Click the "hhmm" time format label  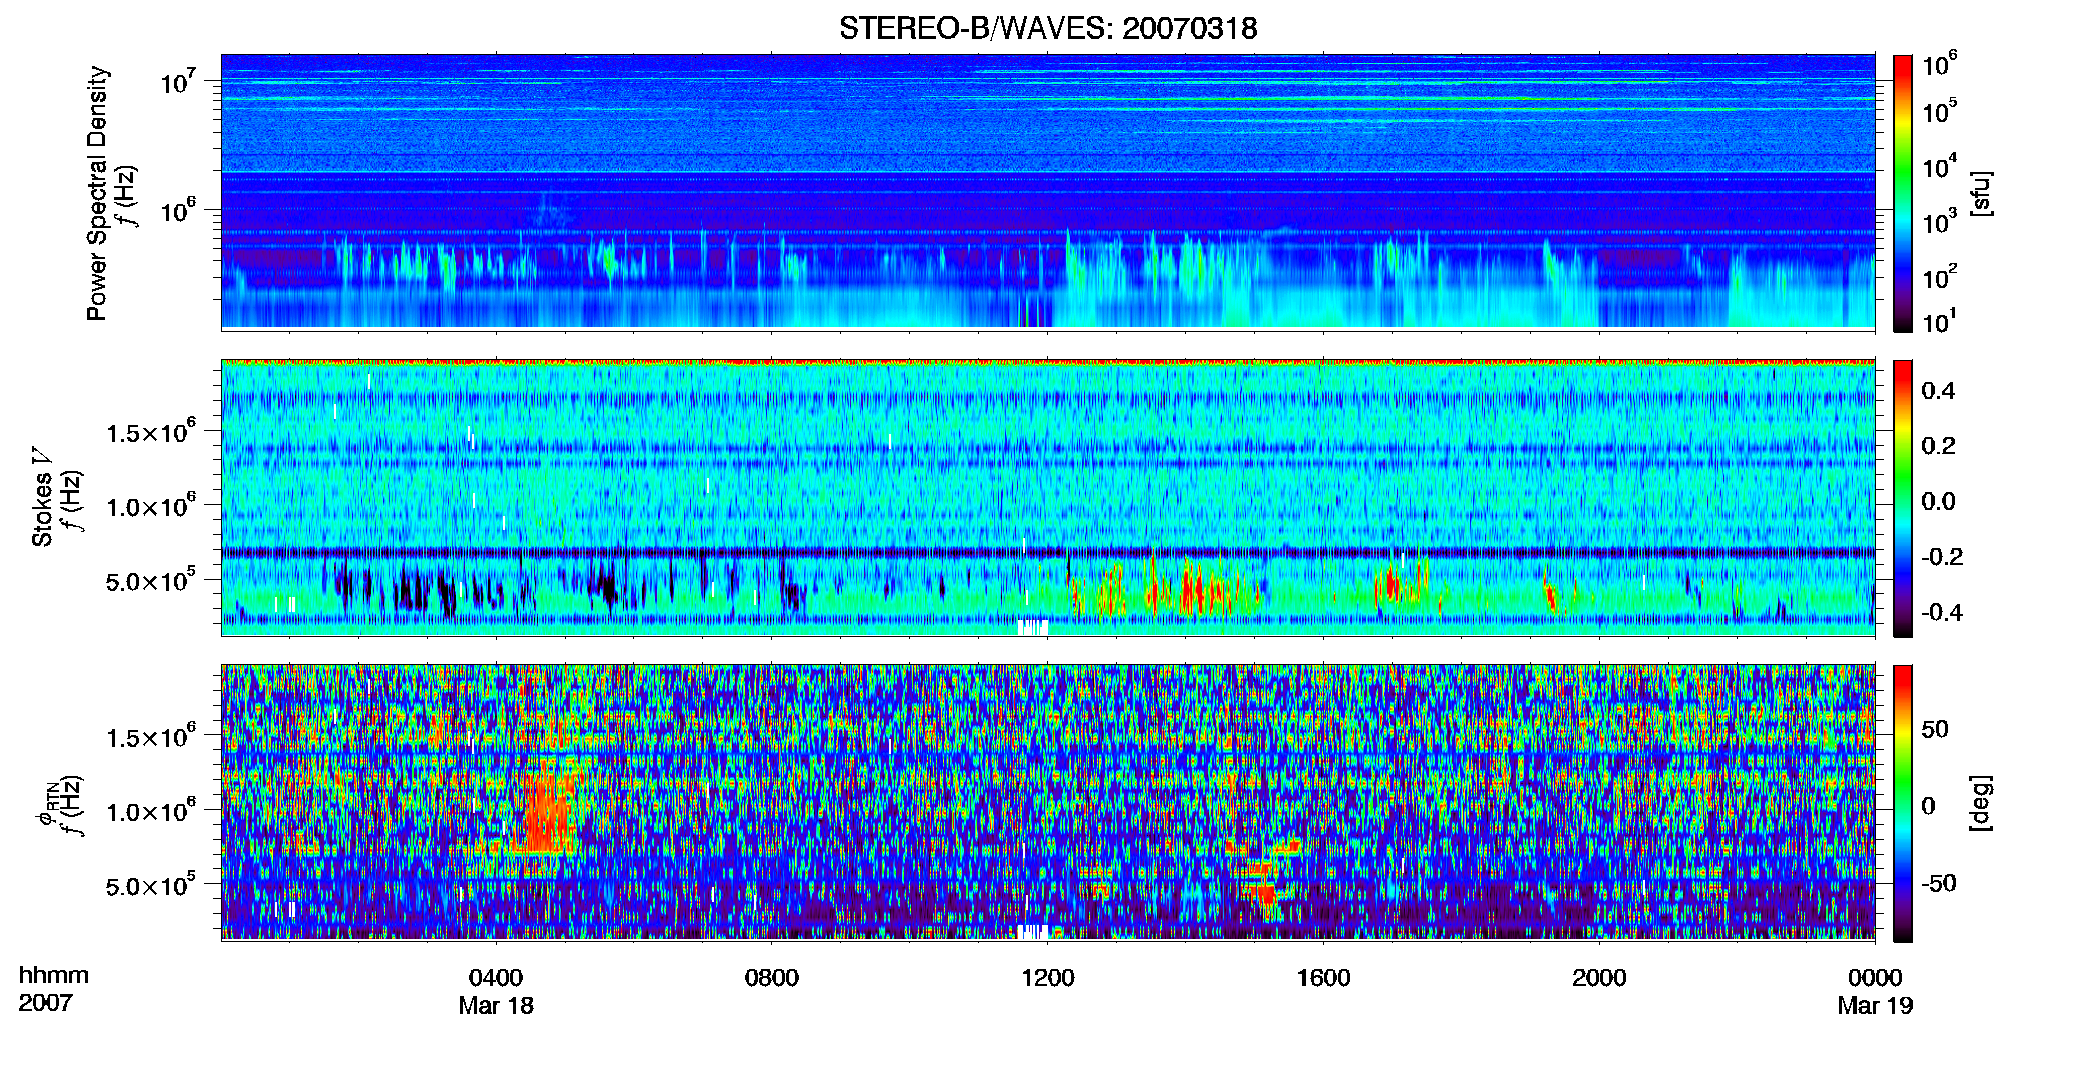(54, 976)
